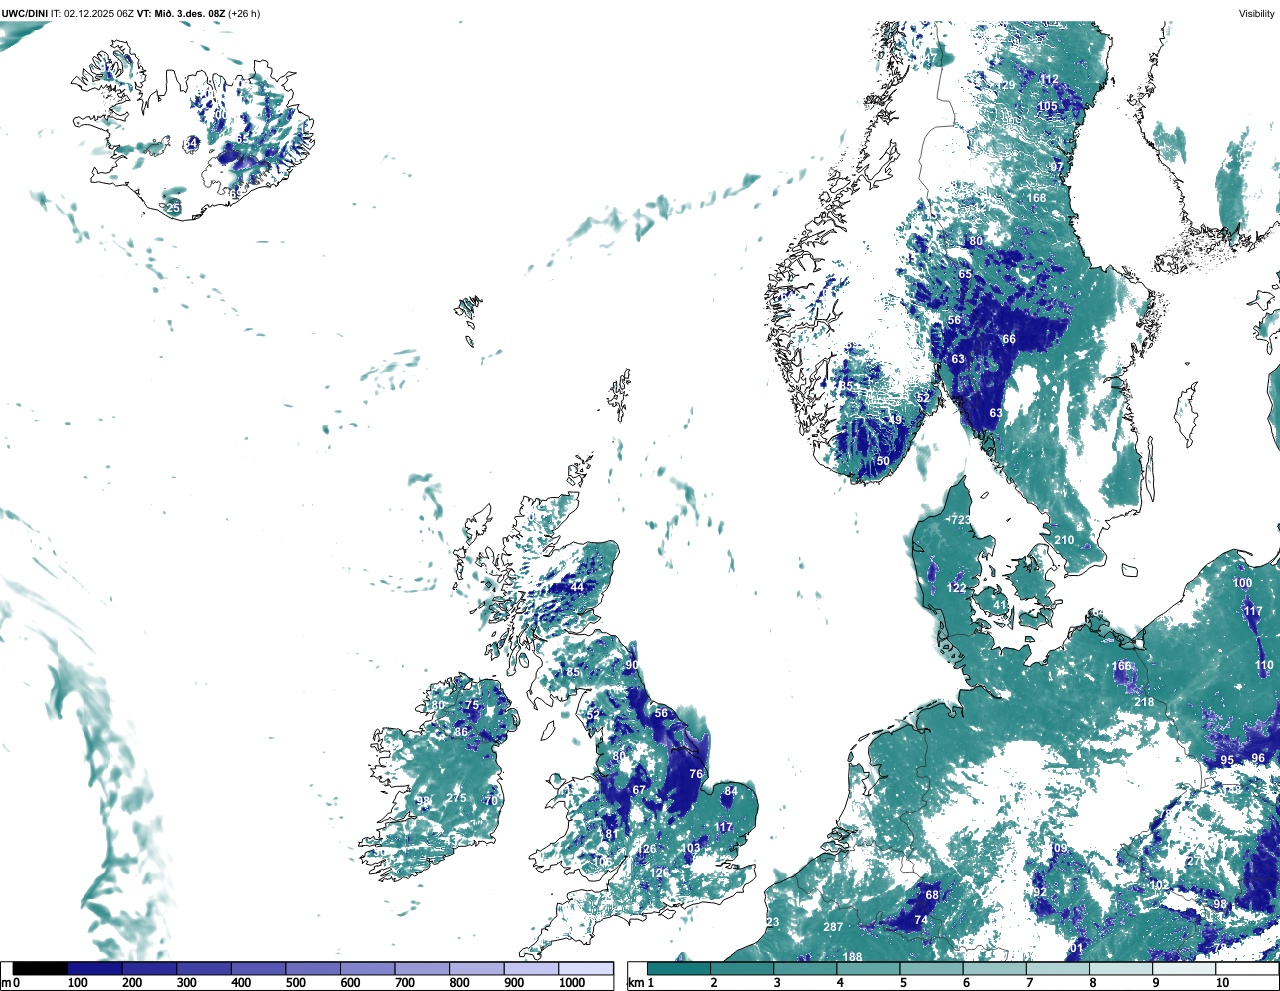Select the 2–3 km legend swatch

[x=742, y=968]
